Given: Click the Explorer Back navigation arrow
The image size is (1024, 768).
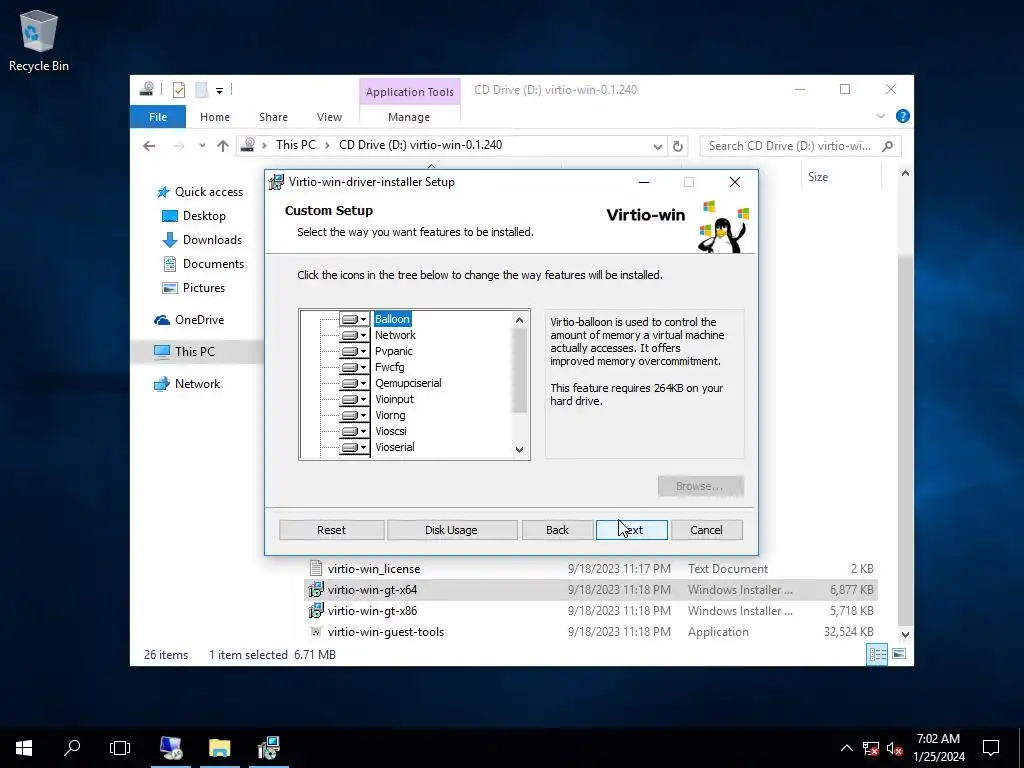Looking at the screenshot, I should (149, 146).
